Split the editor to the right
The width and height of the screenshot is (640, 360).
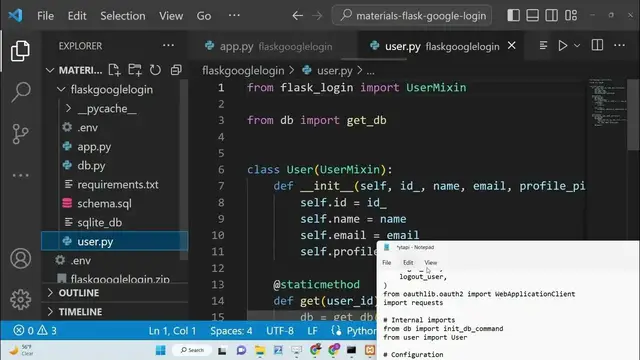coord(597,45)
